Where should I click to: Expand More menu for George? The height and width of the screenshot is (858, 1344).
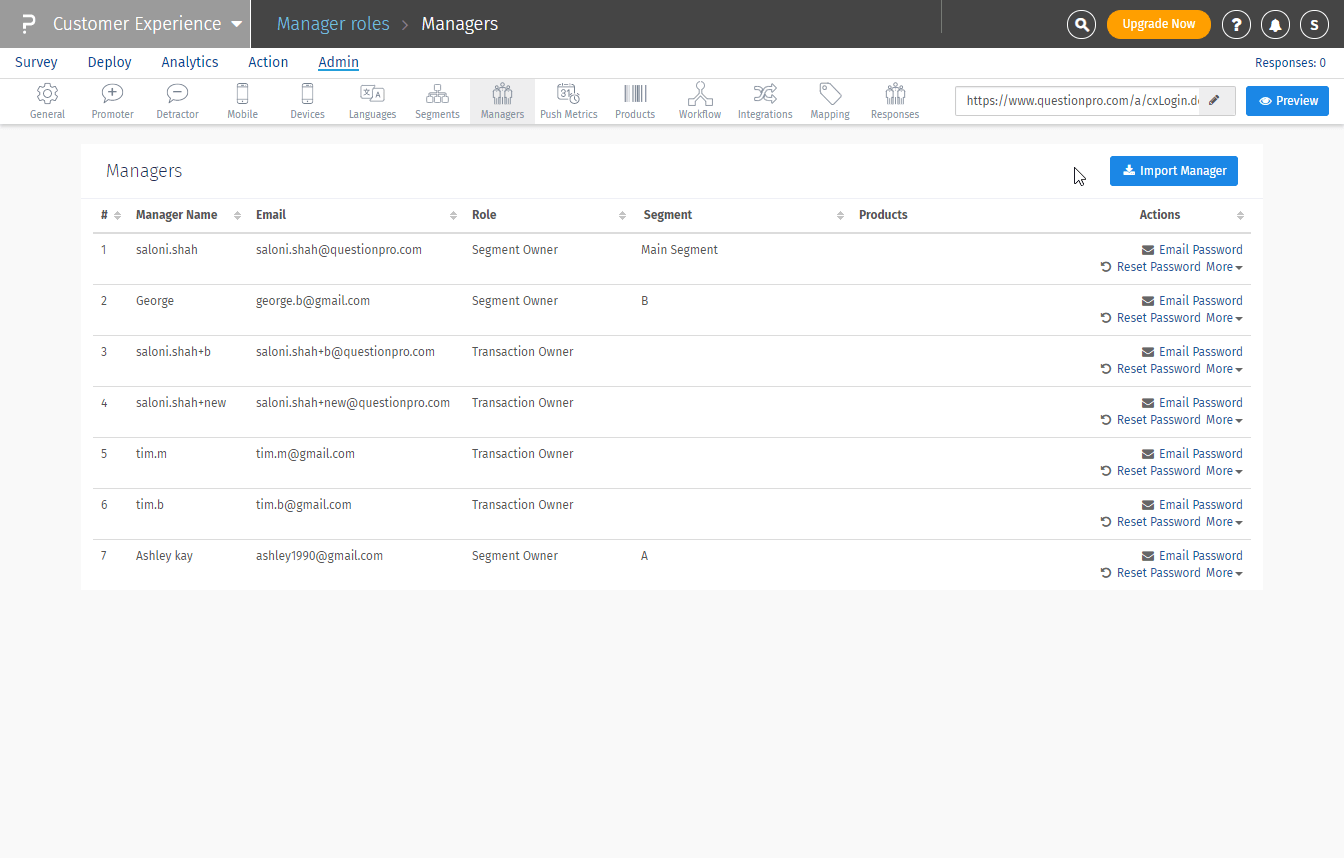1224,318
